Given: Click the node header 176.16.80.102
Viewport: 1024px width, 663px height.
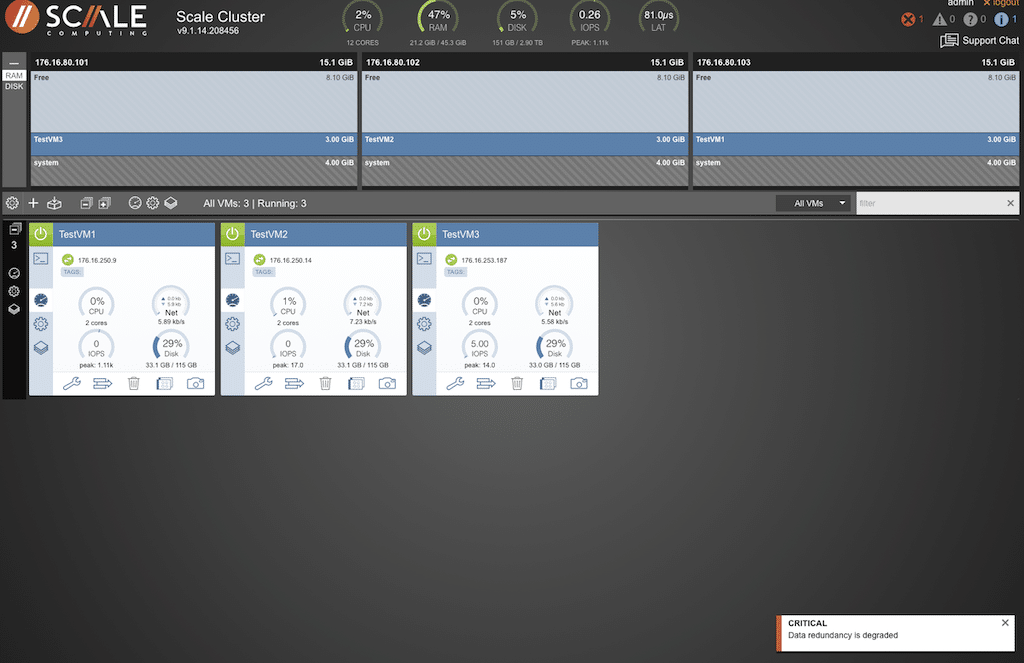Looking at the screenshot, I should click(525, 62).
